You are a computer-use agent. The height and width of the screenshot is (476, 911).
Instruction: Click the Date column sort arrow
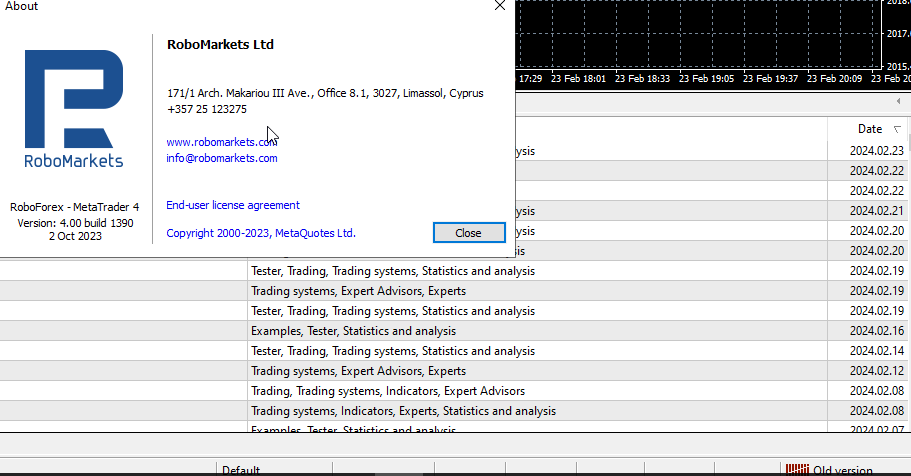click(x=897, y=129)
